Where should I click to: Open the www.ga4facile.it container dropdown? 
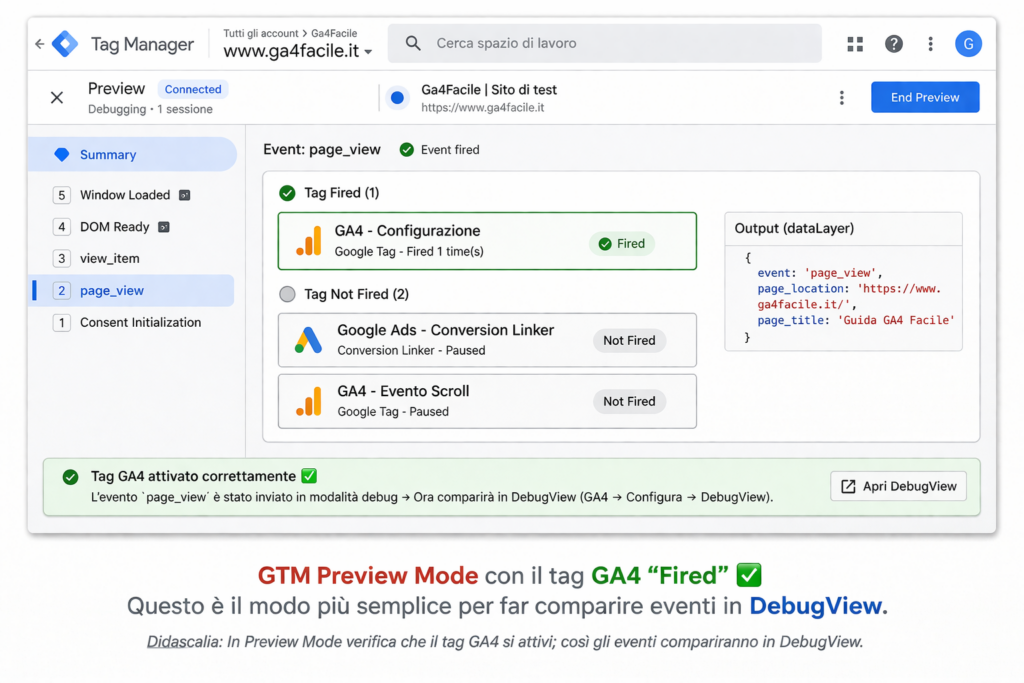pos(297,51)
